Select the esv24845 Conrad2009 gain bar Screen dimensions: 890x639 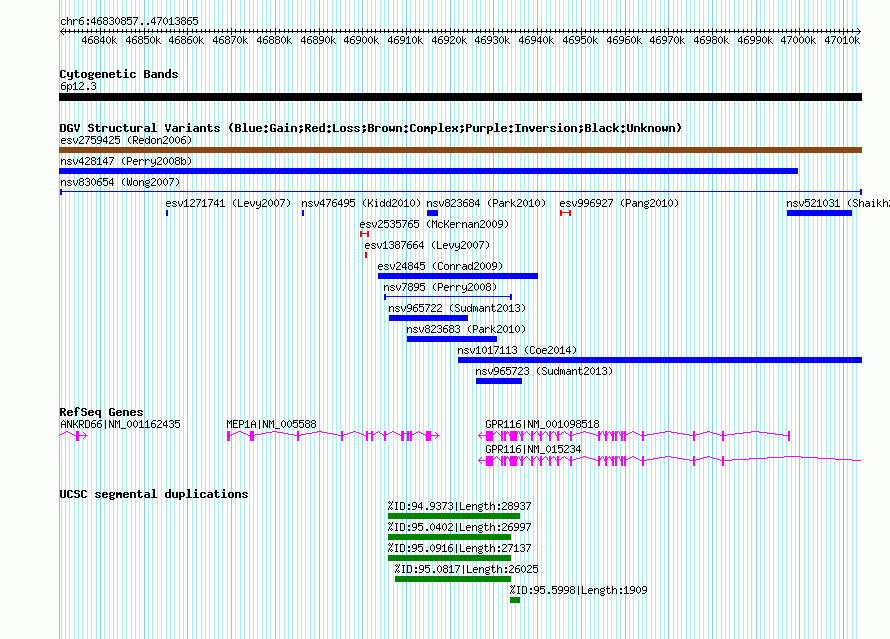point(457,276)
